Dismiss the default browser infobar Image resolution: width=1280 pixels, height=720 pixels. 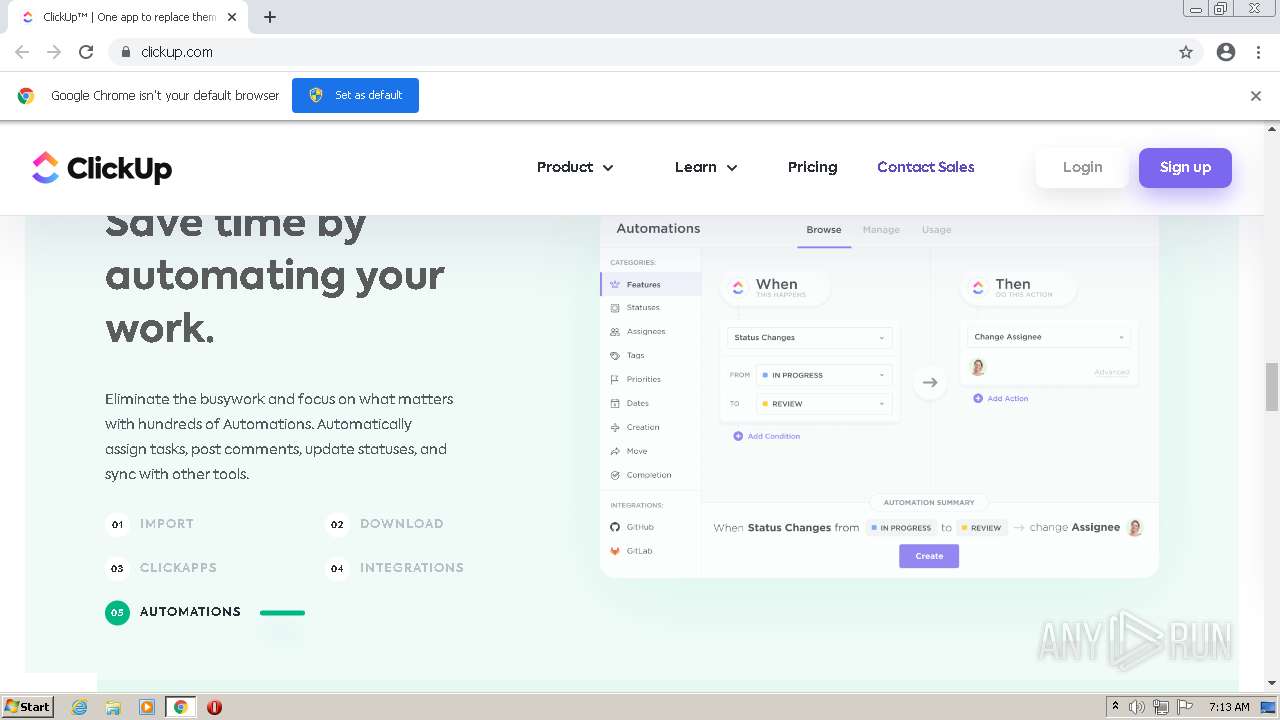click(1256, 96)
